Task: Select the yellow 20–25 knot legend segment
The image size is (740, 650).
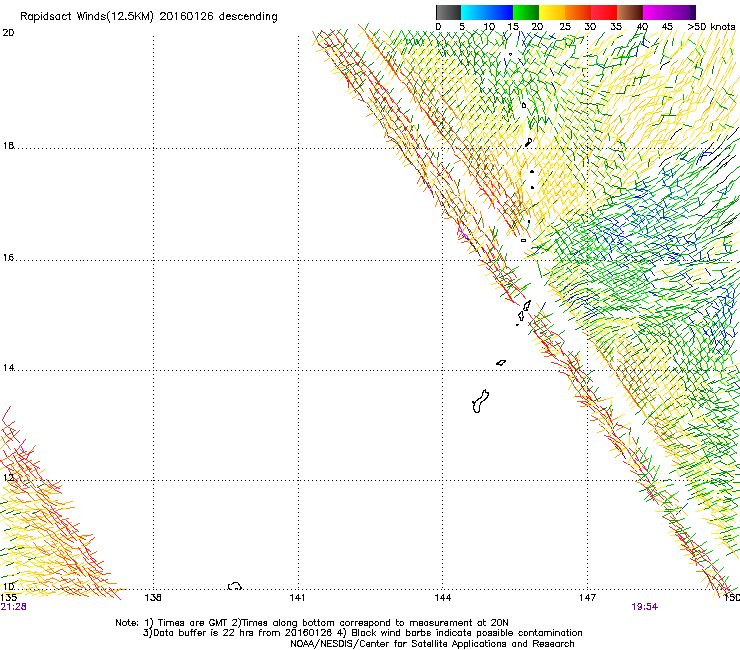Action: click(x=552, y=12)
